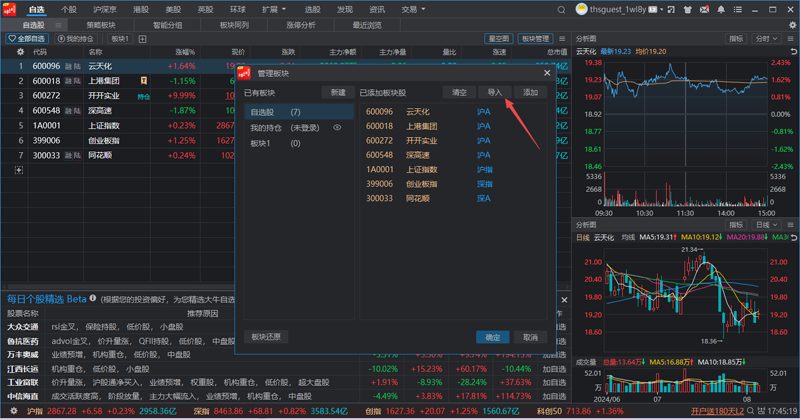The height and width of the screenshot is (419, 800).
Task: Click the 导入 import button
Action: point(495,92)
